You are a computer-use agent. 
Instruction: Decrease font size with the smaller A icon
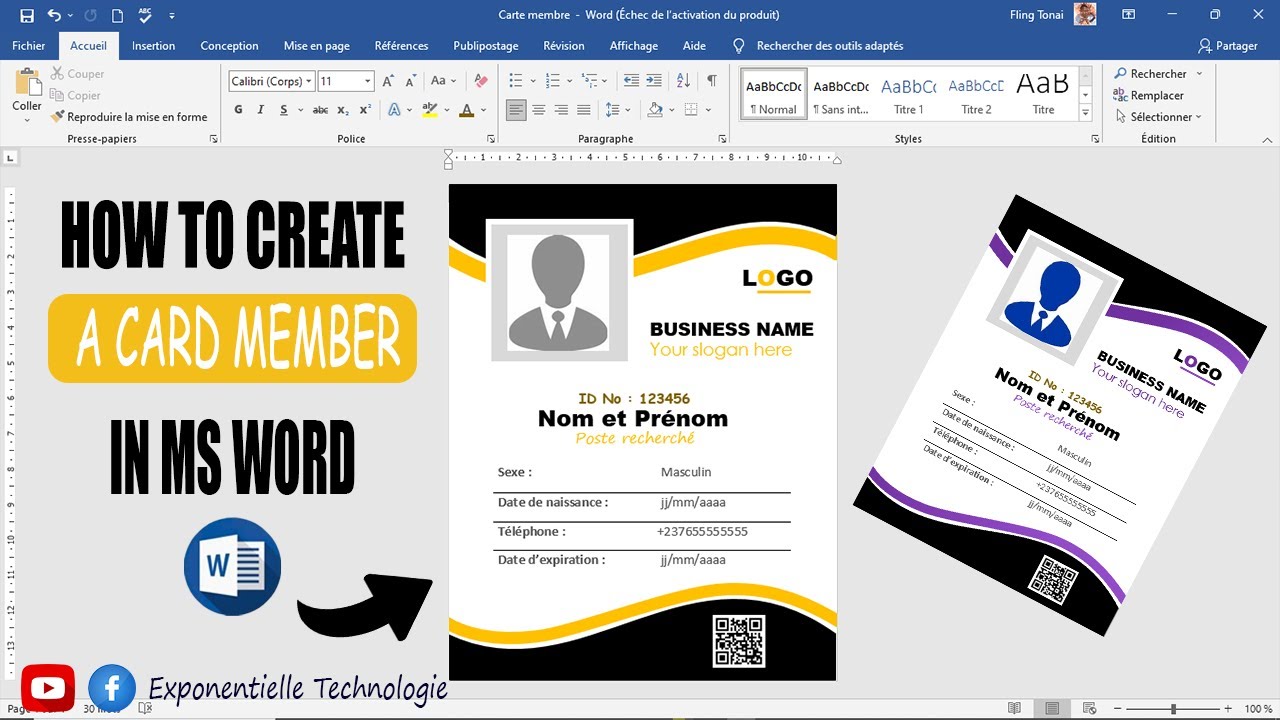[x=411, y=81]
